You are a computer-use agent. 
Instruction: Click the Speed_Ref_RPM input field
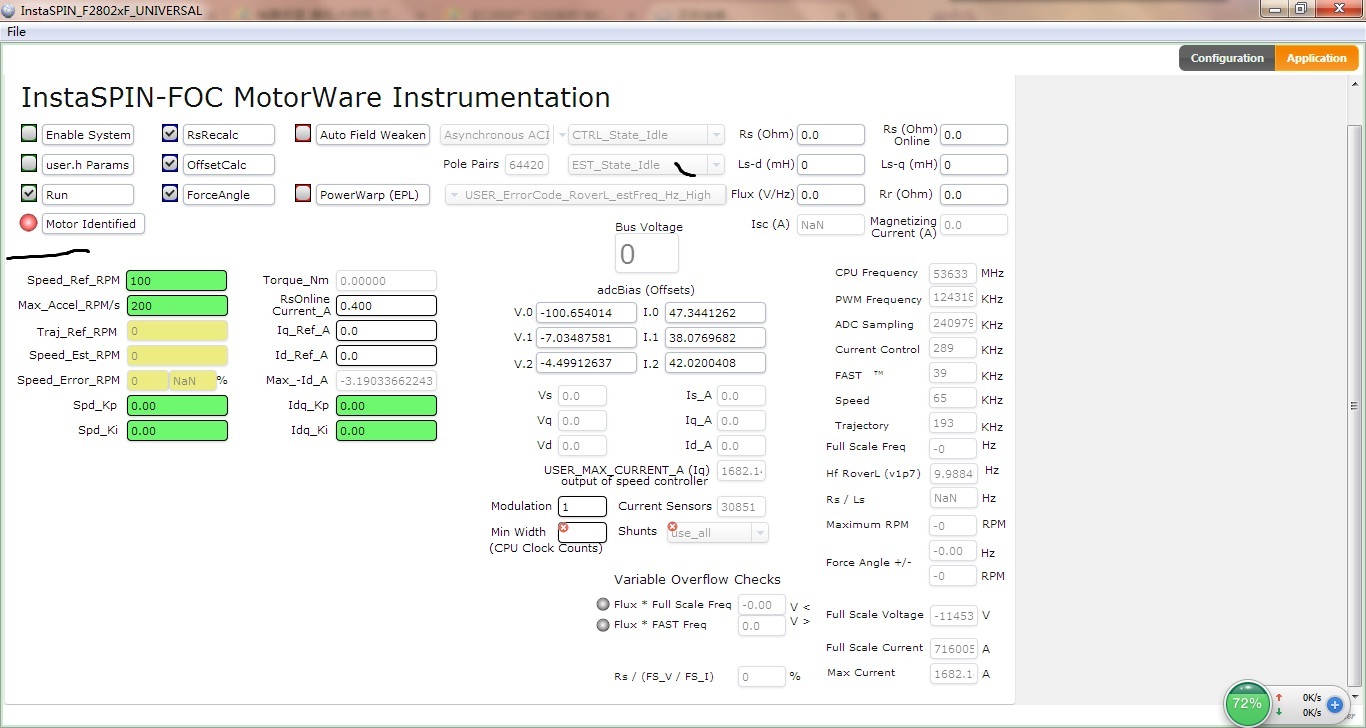(176, 281)
